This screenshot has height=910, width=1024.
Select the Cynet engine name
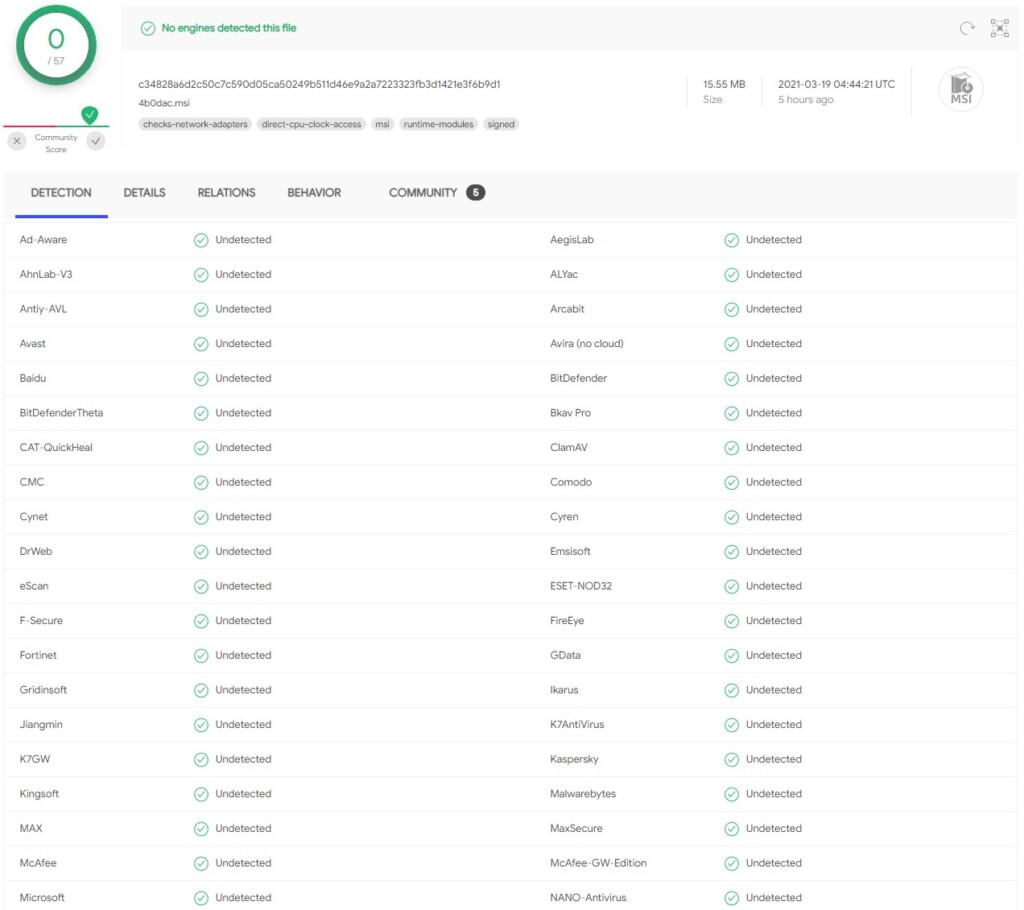[x=33, y=517]
